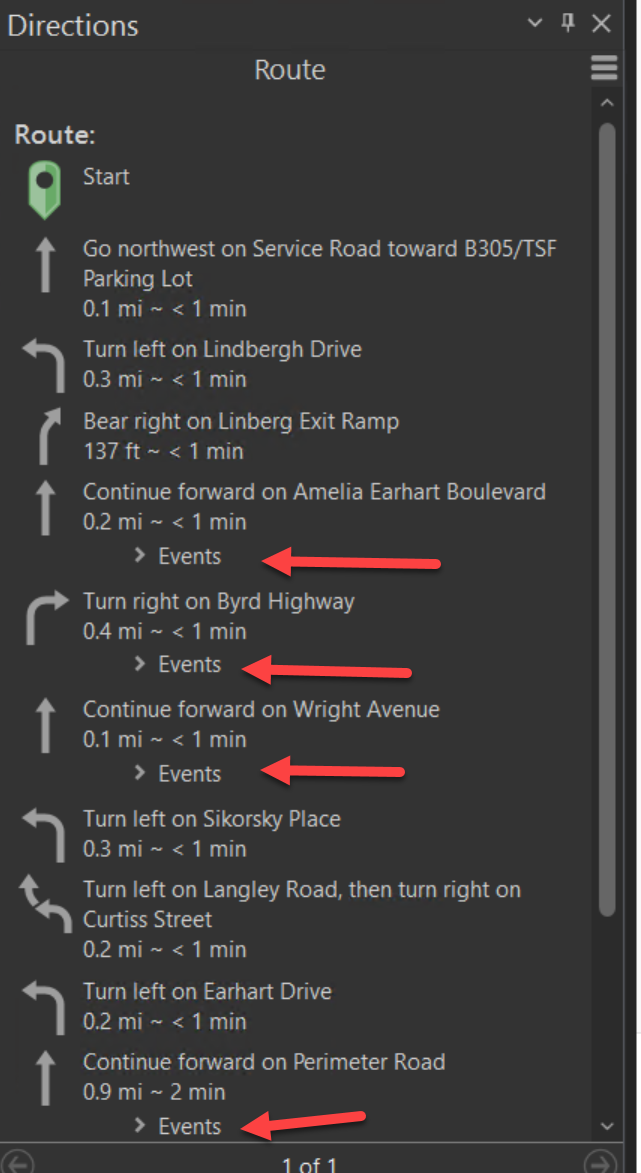The image size is (641, 1173).
Task: Toggle auto-hide with the pin icon
Action: (568, 22)
